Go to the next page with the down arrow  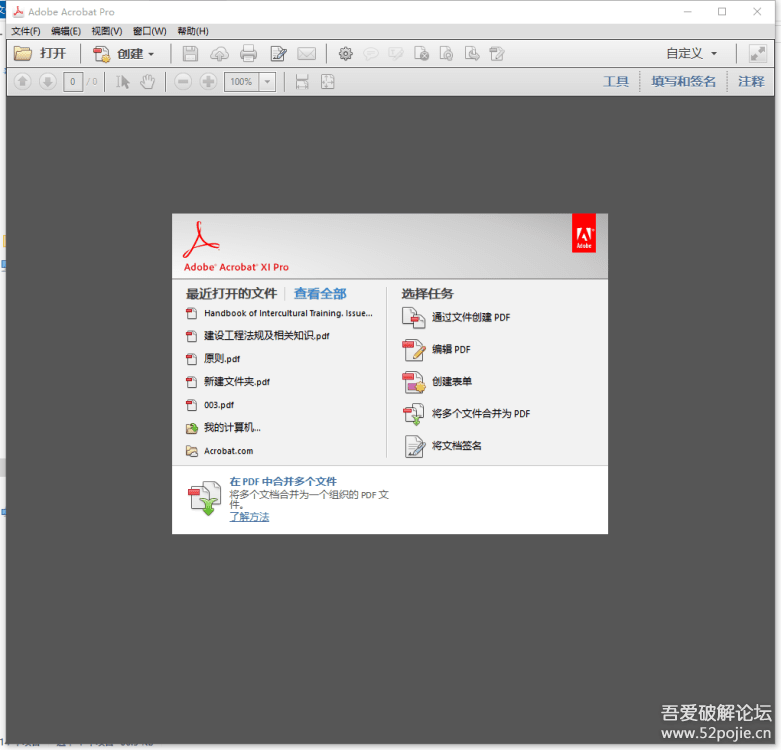click(x=47, y=82)
